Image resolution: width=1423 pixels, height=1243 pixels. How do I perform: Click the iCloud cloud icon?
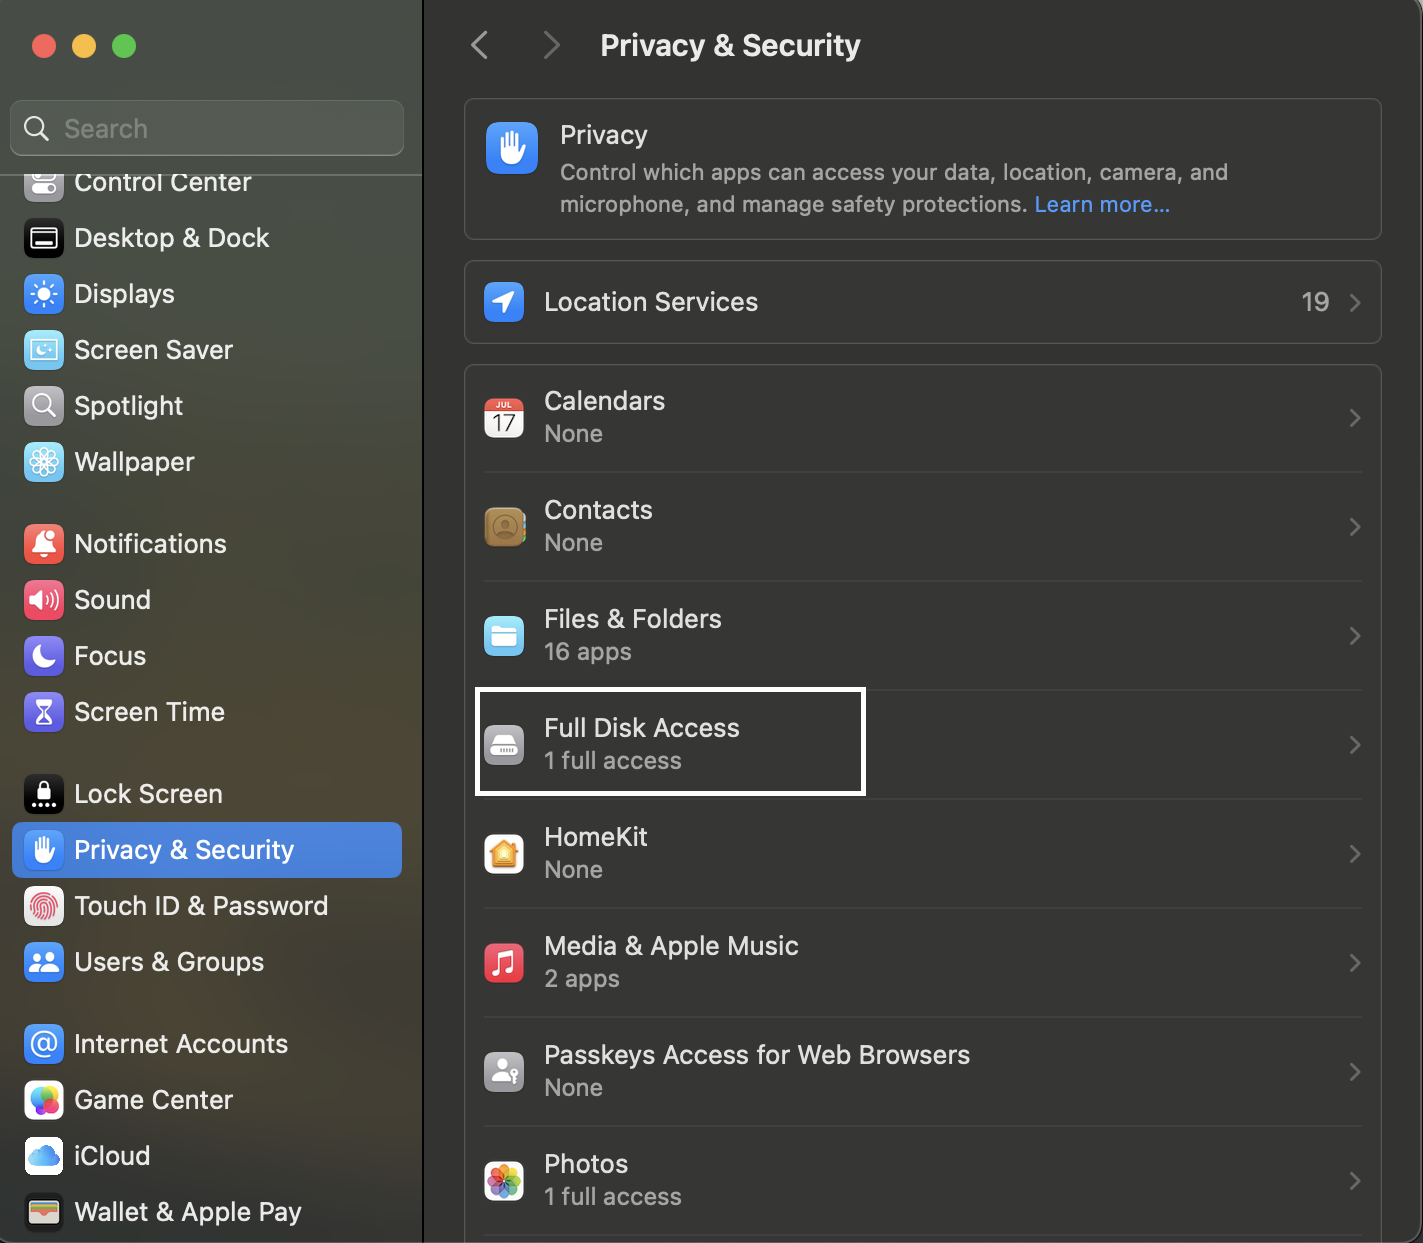tap(44, 1156)
